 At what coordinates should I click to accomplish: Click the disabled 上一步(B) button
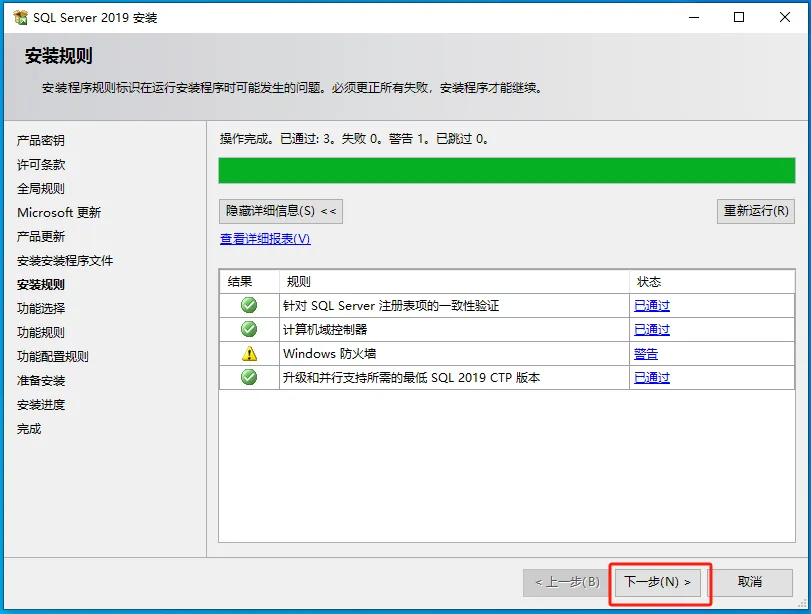pos(567,582)
